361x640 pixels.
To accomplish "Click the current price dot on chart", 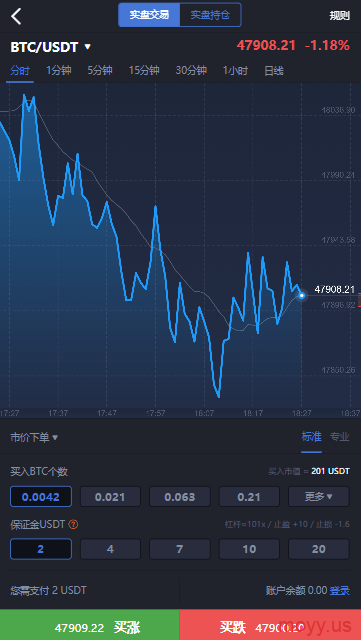I will click(x=301, y=295).
